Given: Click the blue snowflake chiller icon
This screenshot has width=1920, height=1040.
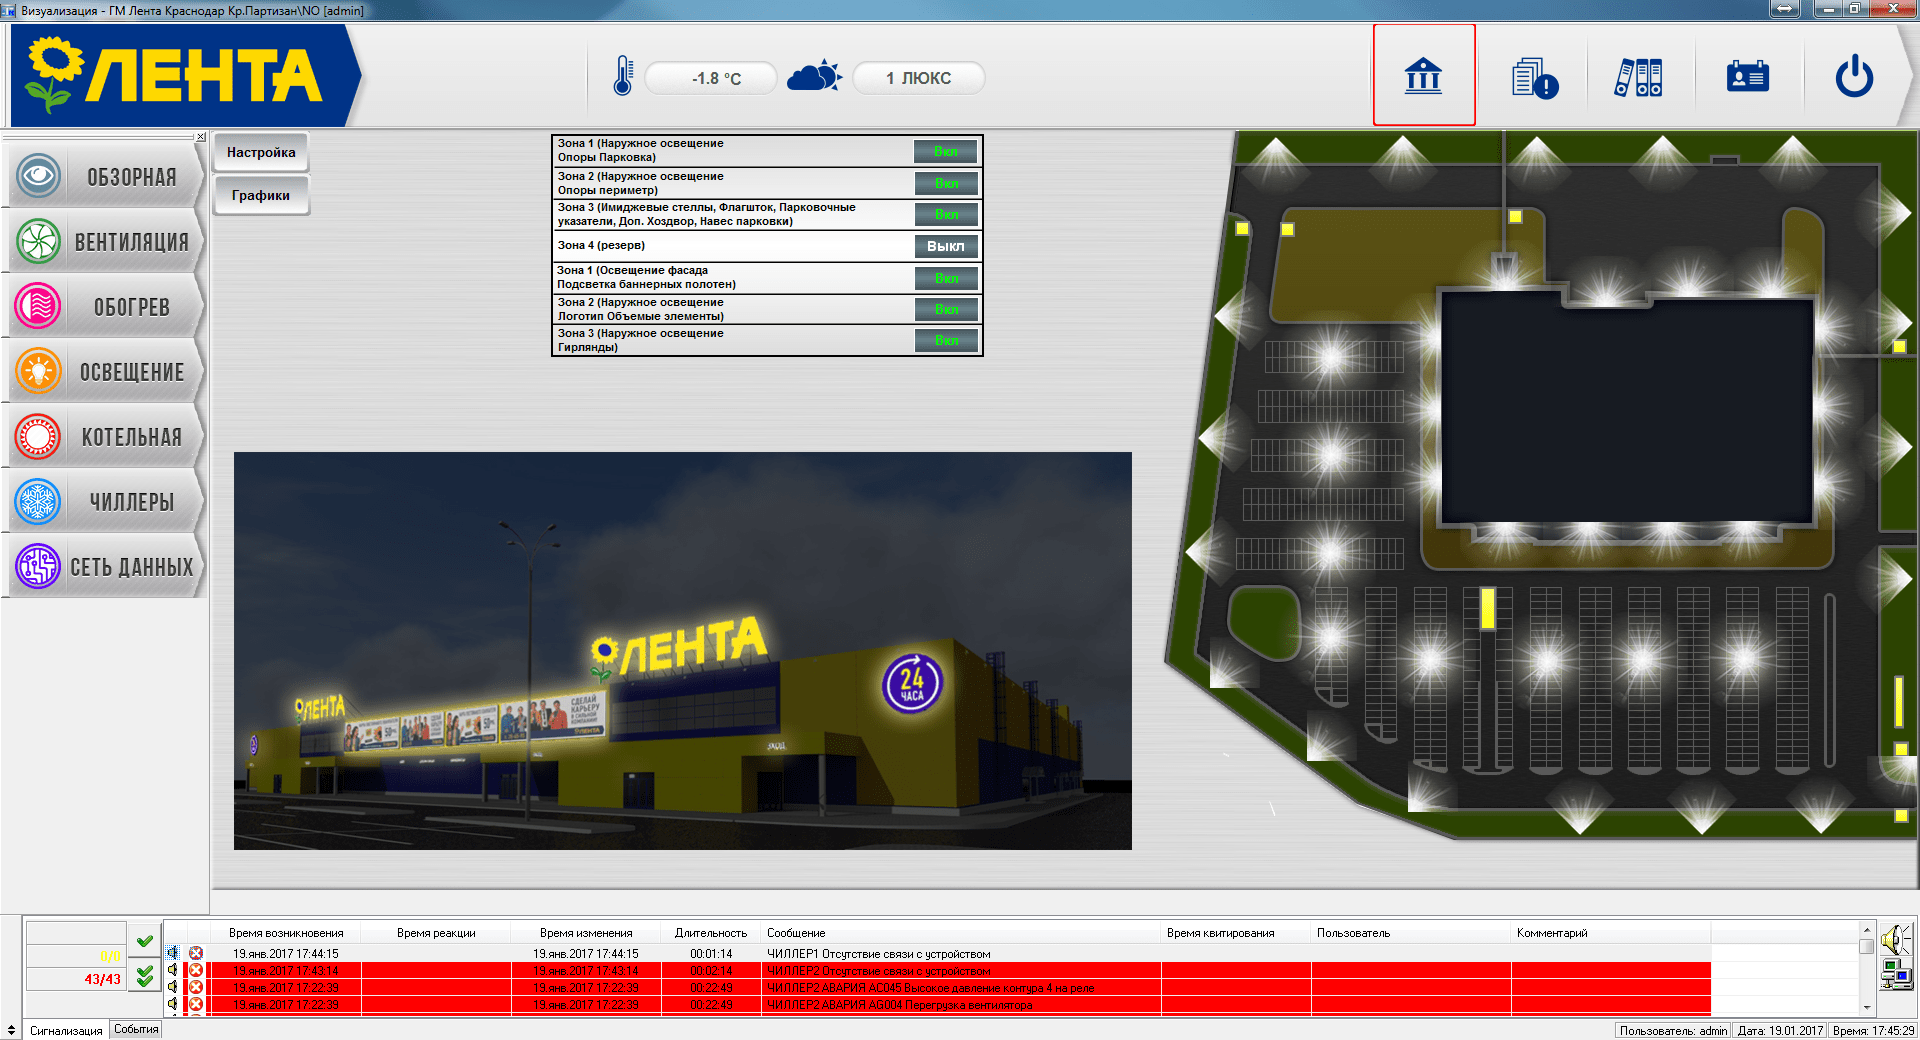Looking at the screenshot, I should [x=39, y=501].
